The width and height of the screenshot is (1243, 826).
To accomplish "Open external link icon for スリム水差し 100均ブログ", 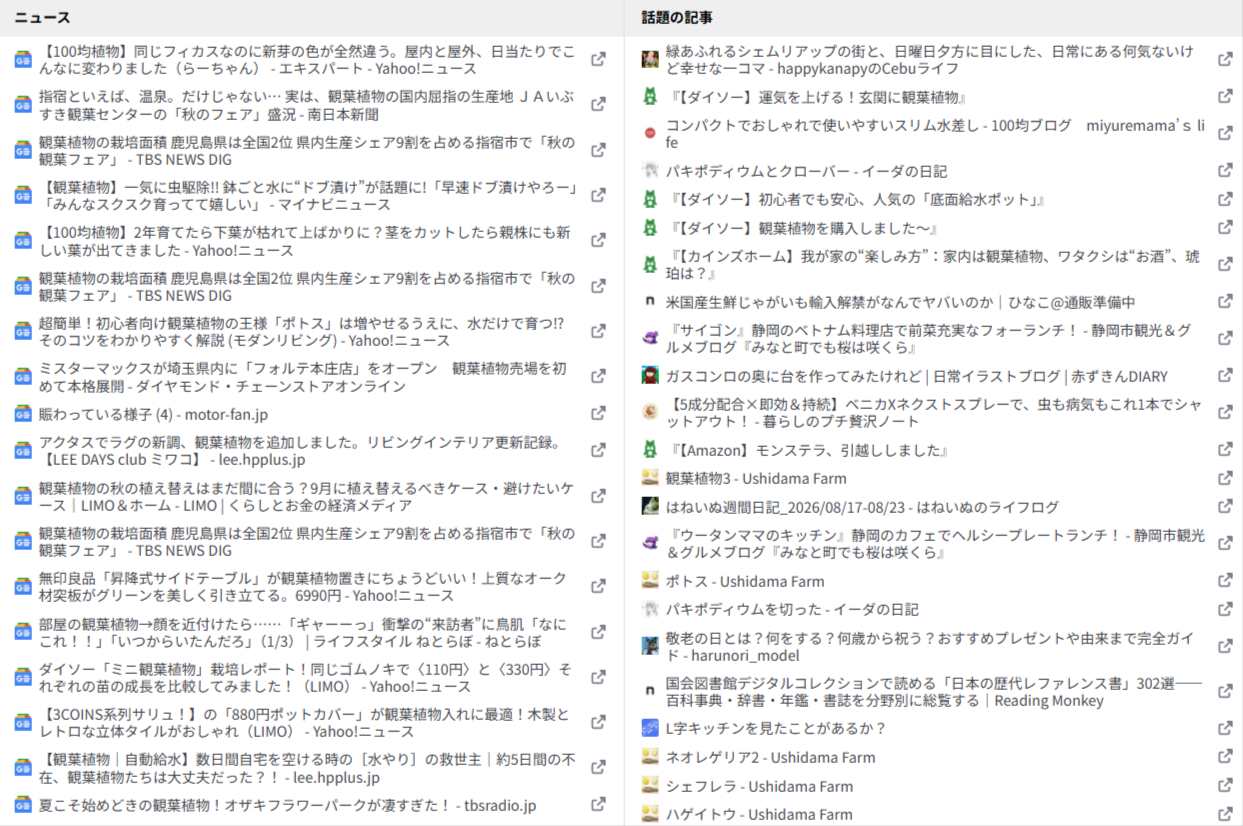I will click(1225, 133).
